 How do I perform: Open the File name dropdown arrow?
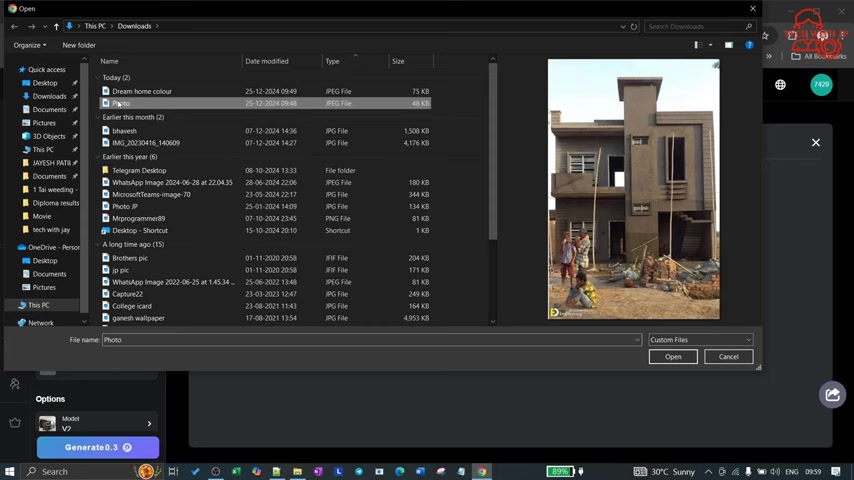(x=637, y=340)
